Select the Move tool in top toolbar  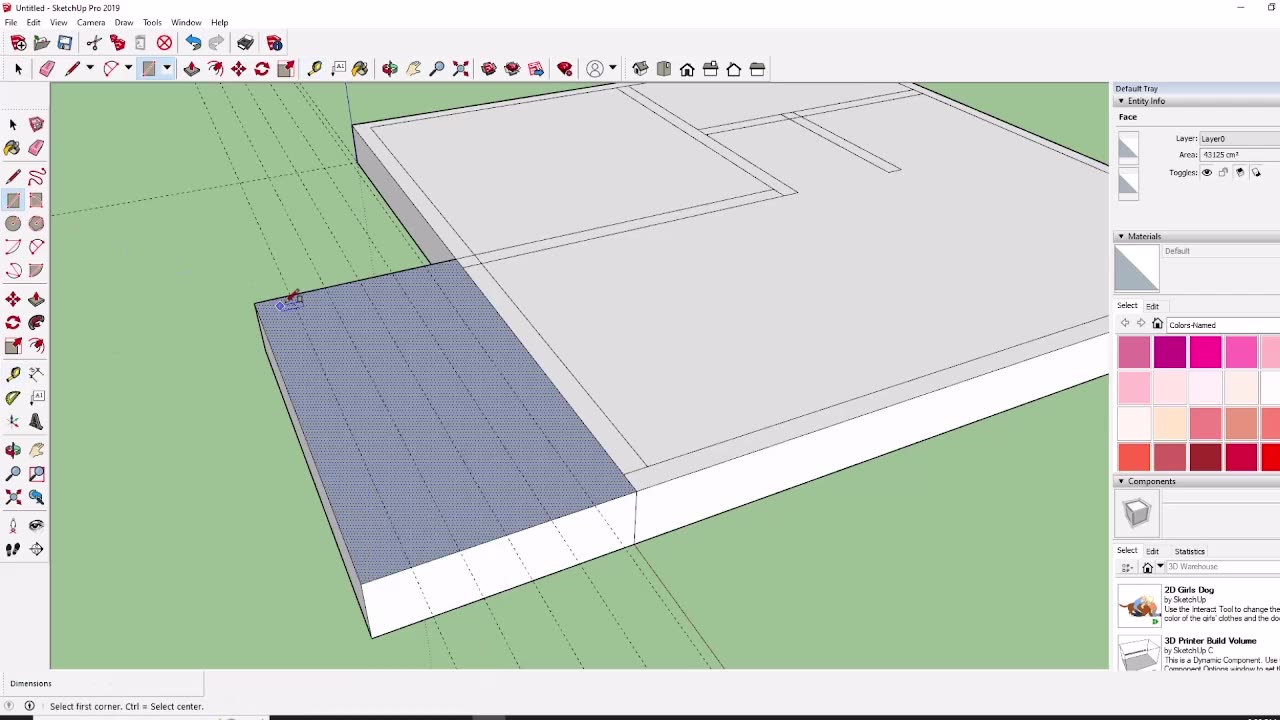click(238, 69)
